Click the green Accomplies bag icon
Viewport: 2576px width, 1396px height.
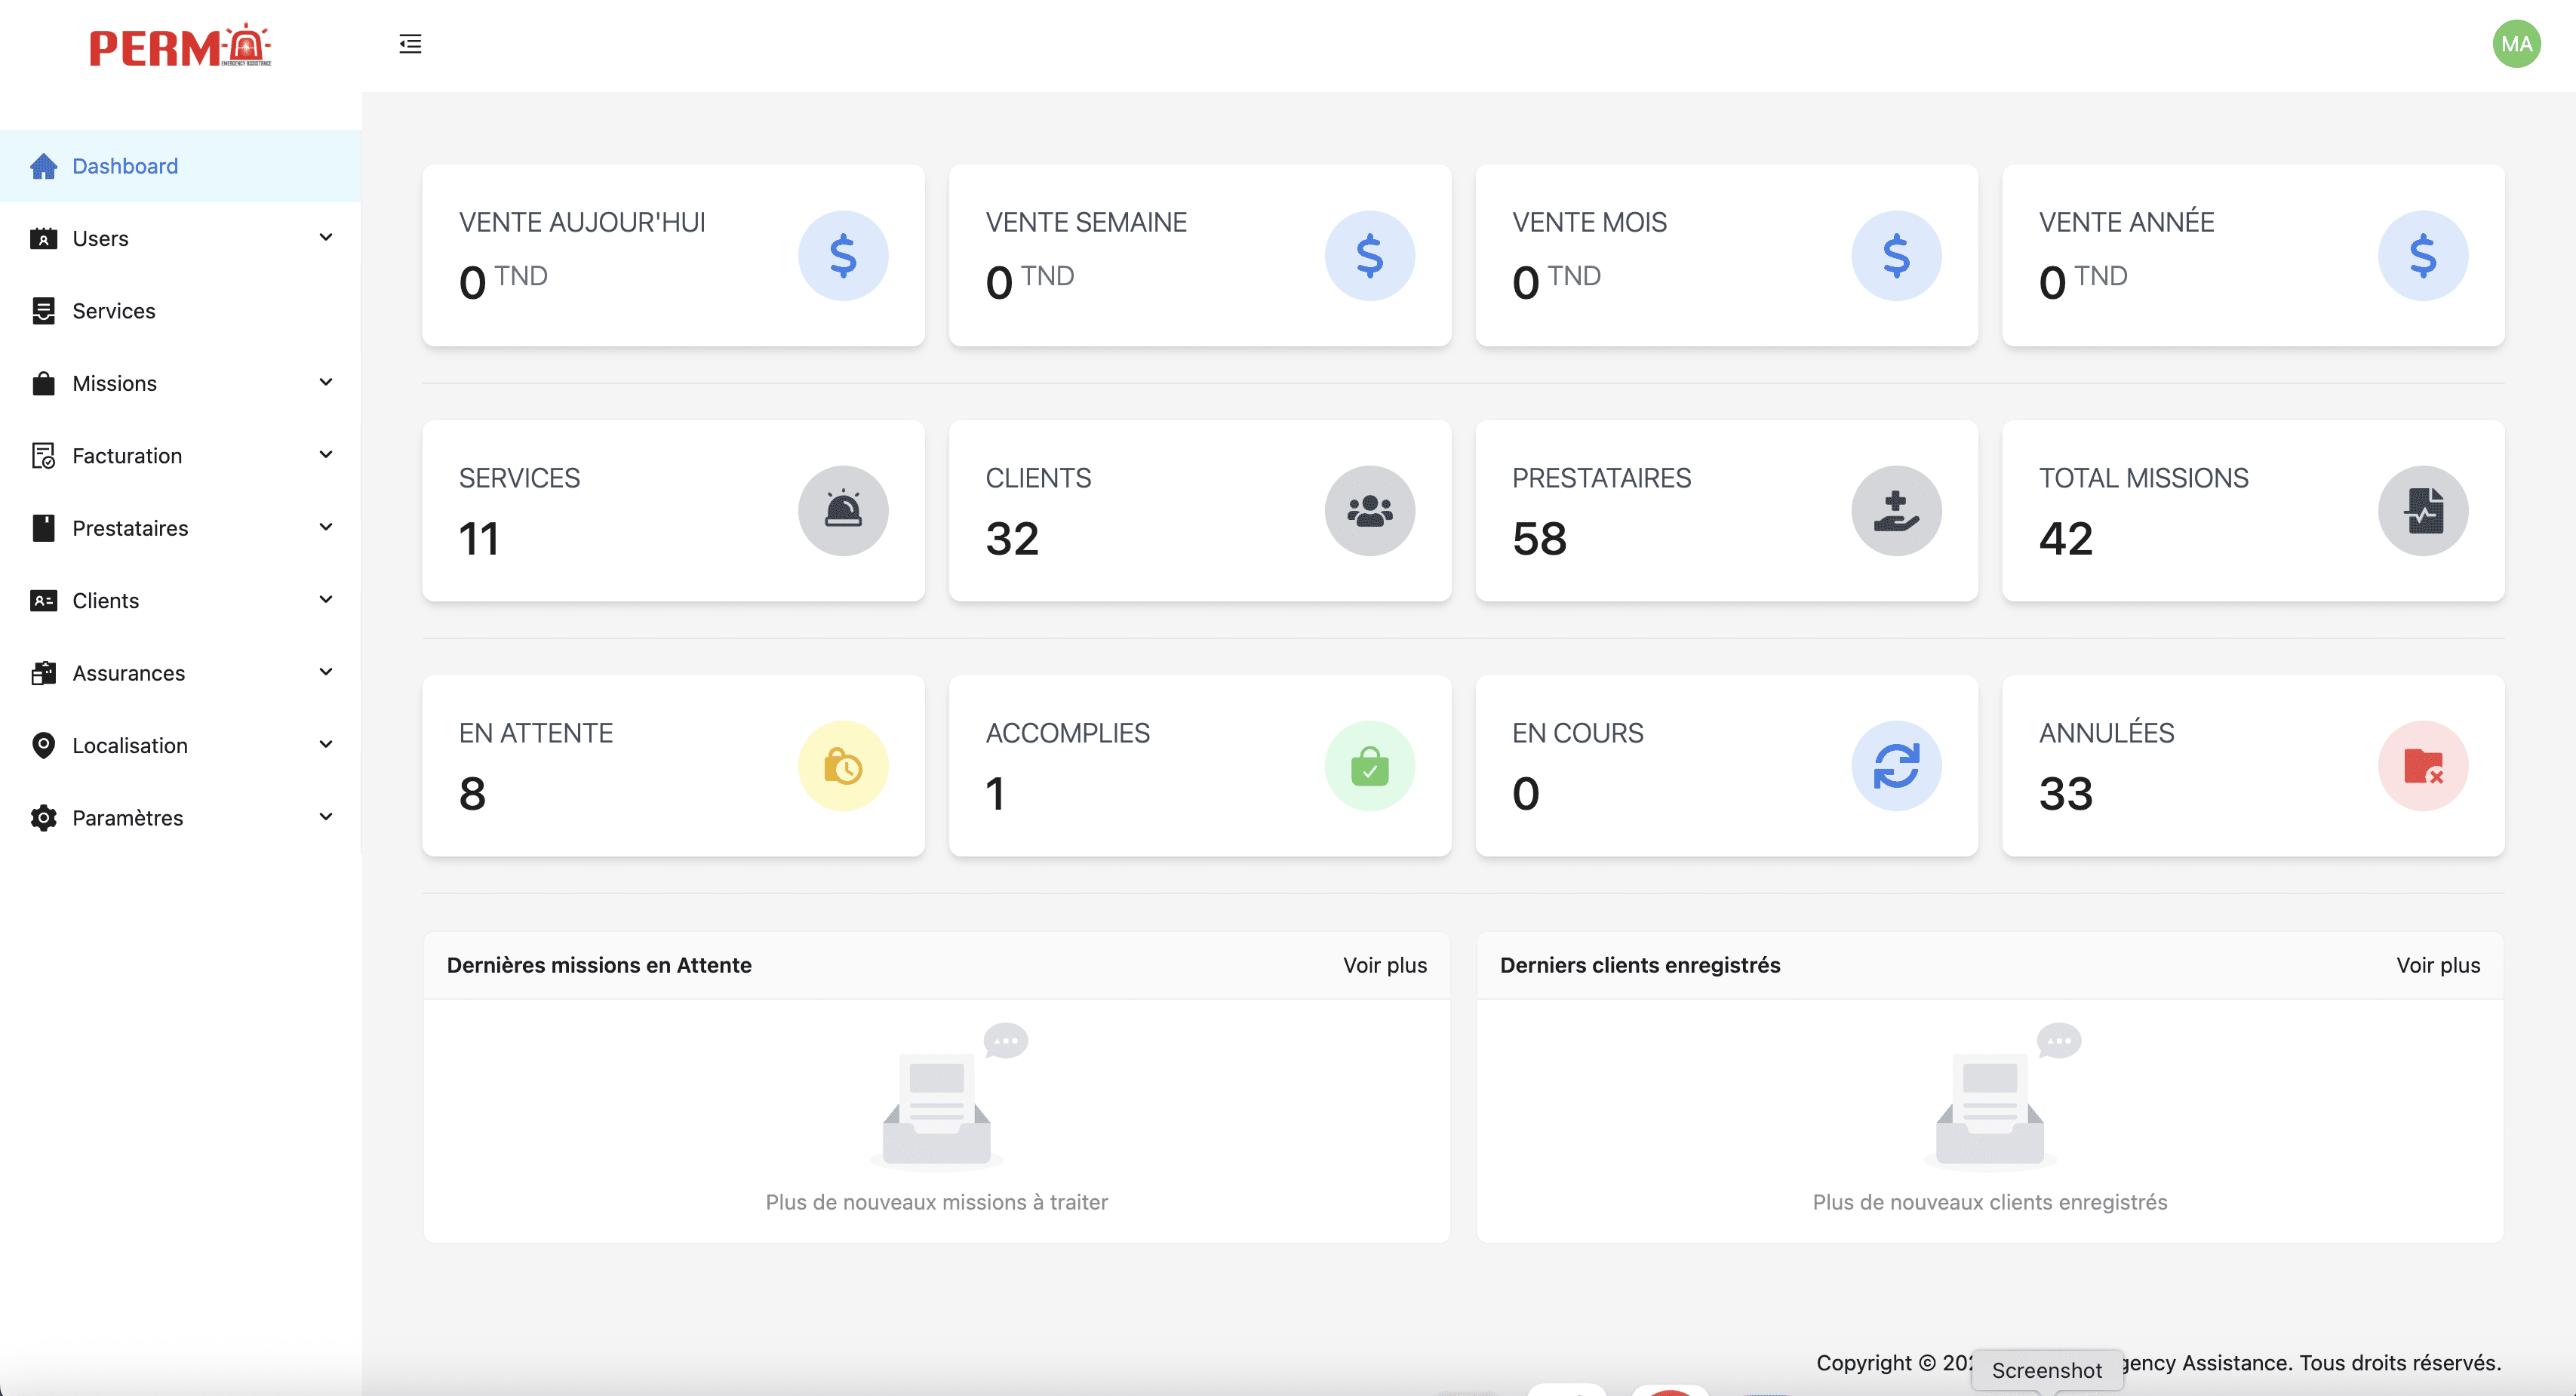pyautogui.click(x=1369, y=766)
